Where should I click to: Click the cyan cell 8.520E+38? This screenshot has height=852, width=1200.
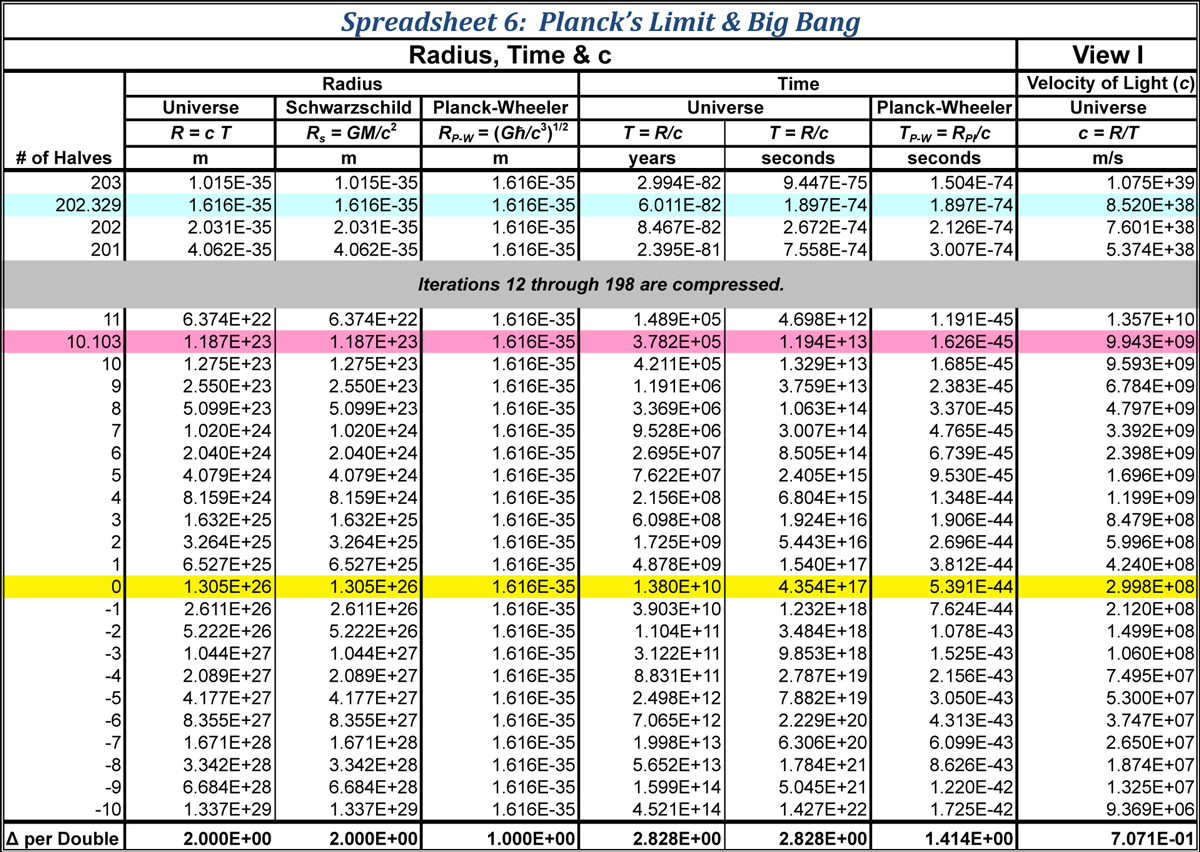[1107, 204]
